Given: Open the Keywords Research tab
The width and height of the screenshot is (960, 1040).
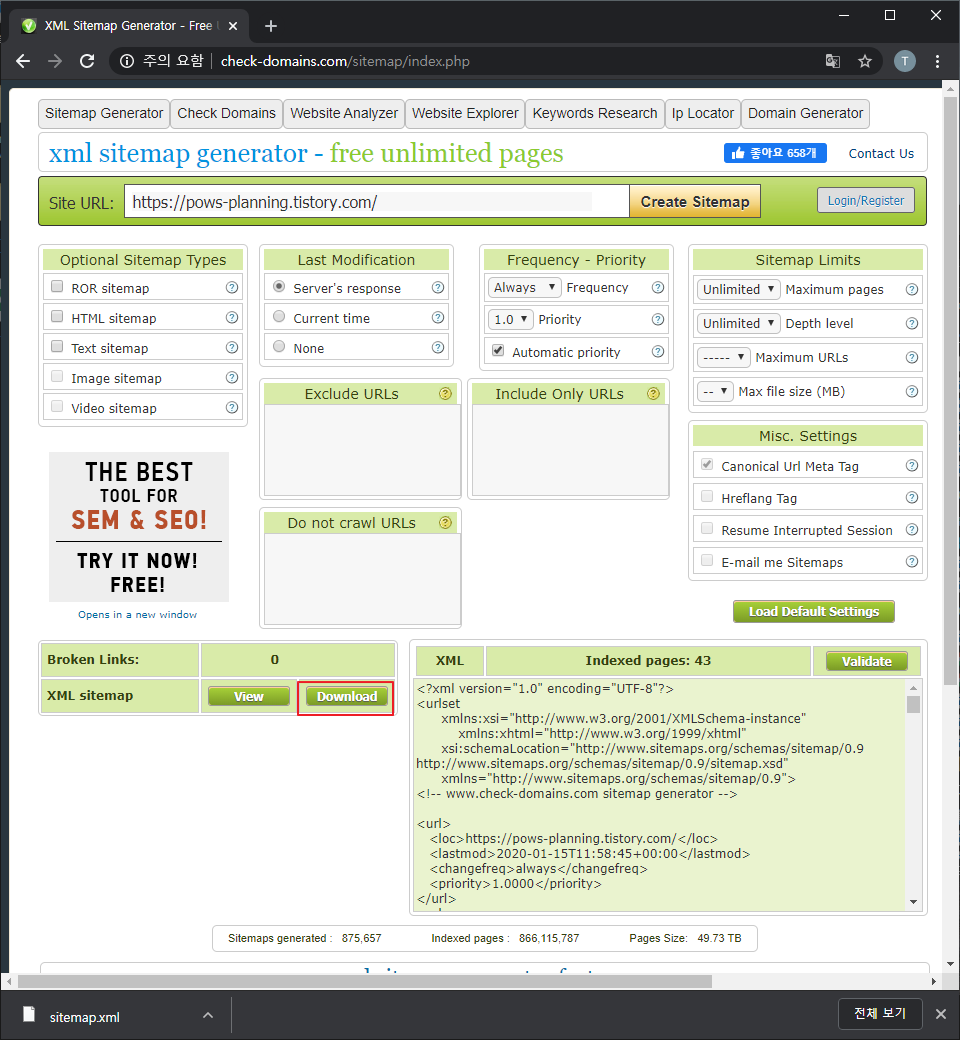Looking at the screenshot, I should tap(594, 113).
